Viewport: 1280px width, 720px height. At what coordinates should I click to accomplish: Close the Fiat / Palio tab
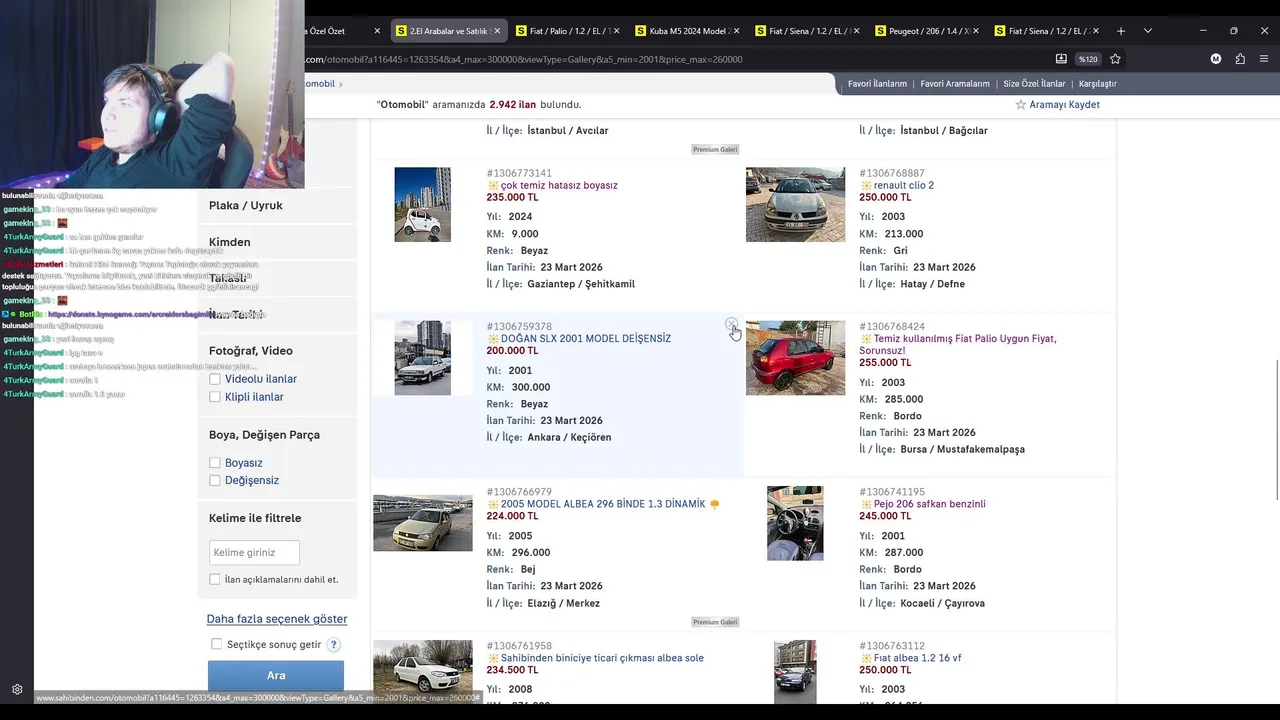pyautogui.click(x=617, y=31)
